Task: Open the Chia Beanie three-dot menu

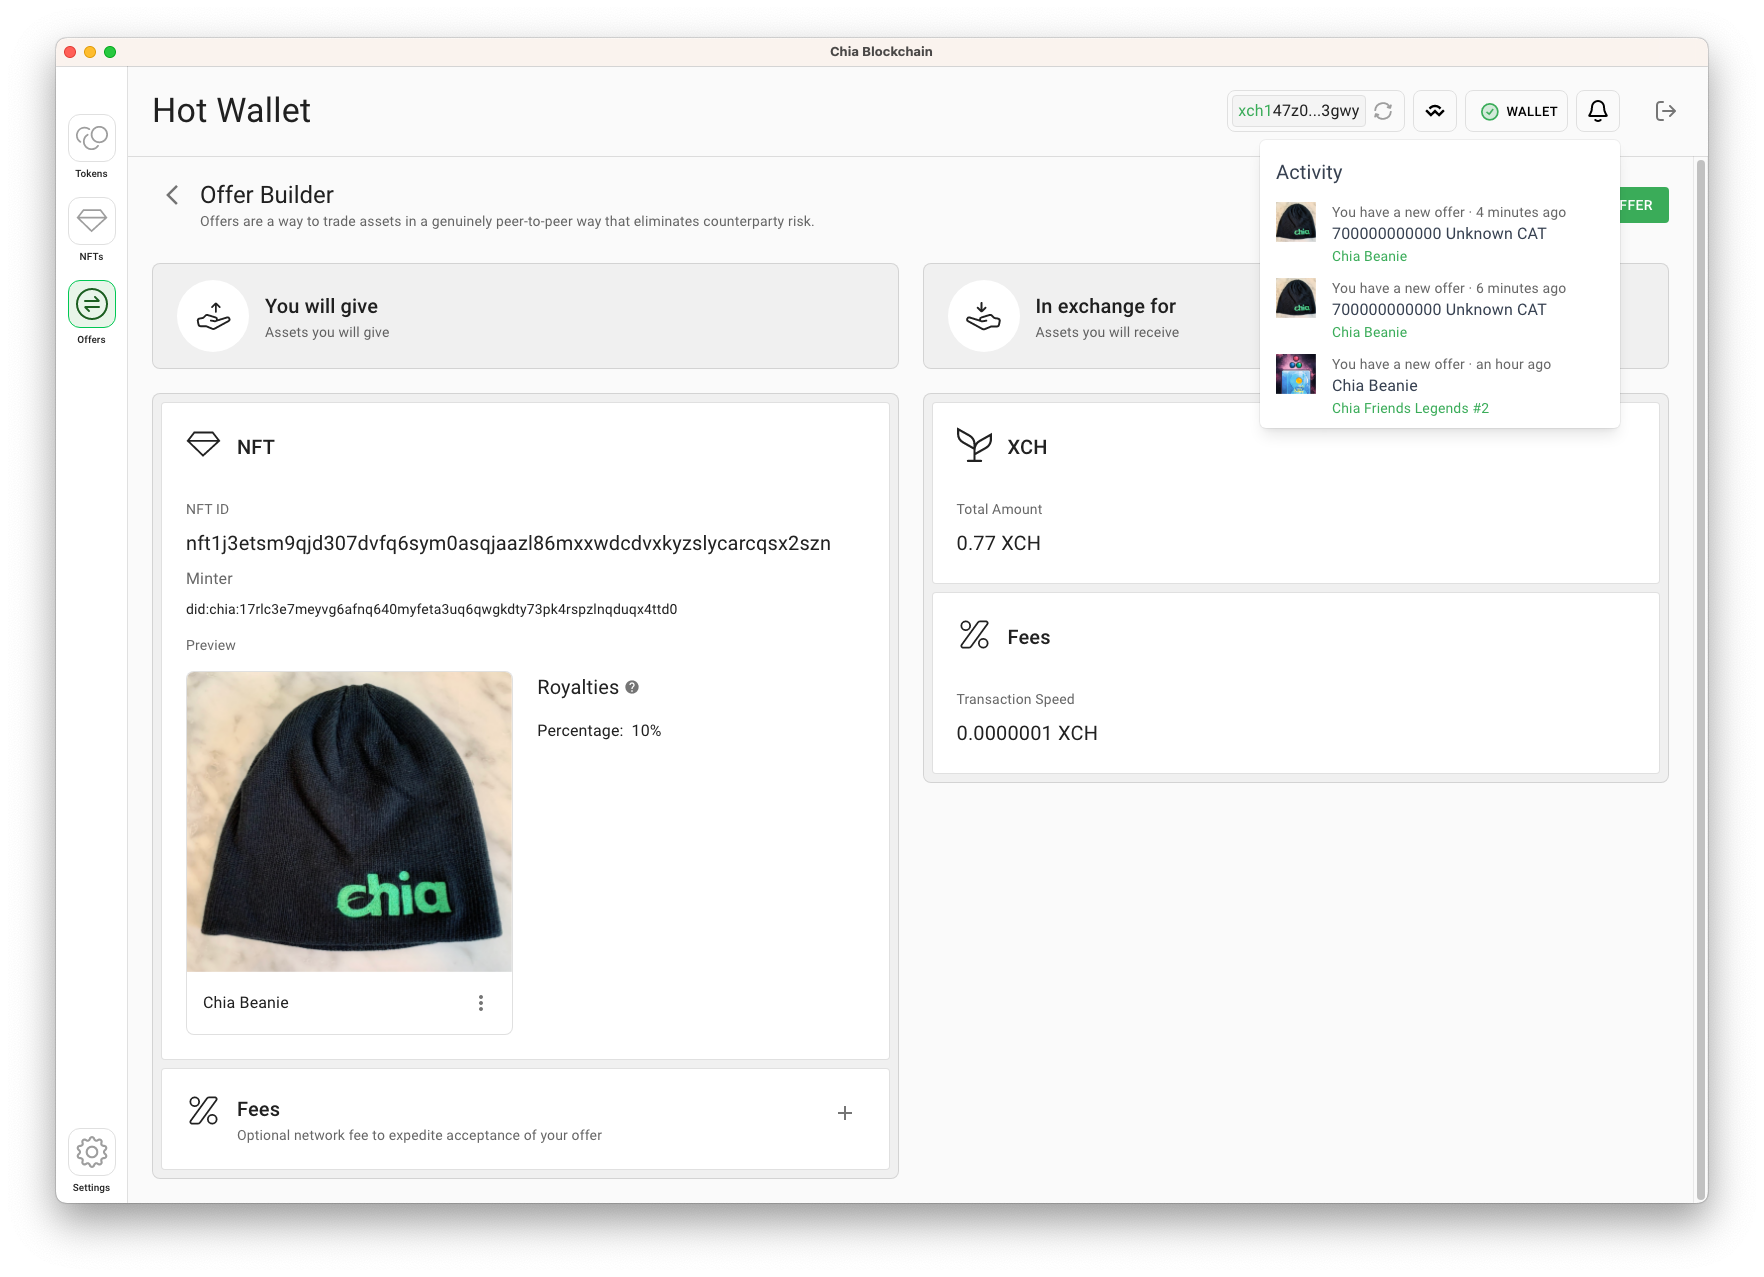Action: (x=481, y=1003)
